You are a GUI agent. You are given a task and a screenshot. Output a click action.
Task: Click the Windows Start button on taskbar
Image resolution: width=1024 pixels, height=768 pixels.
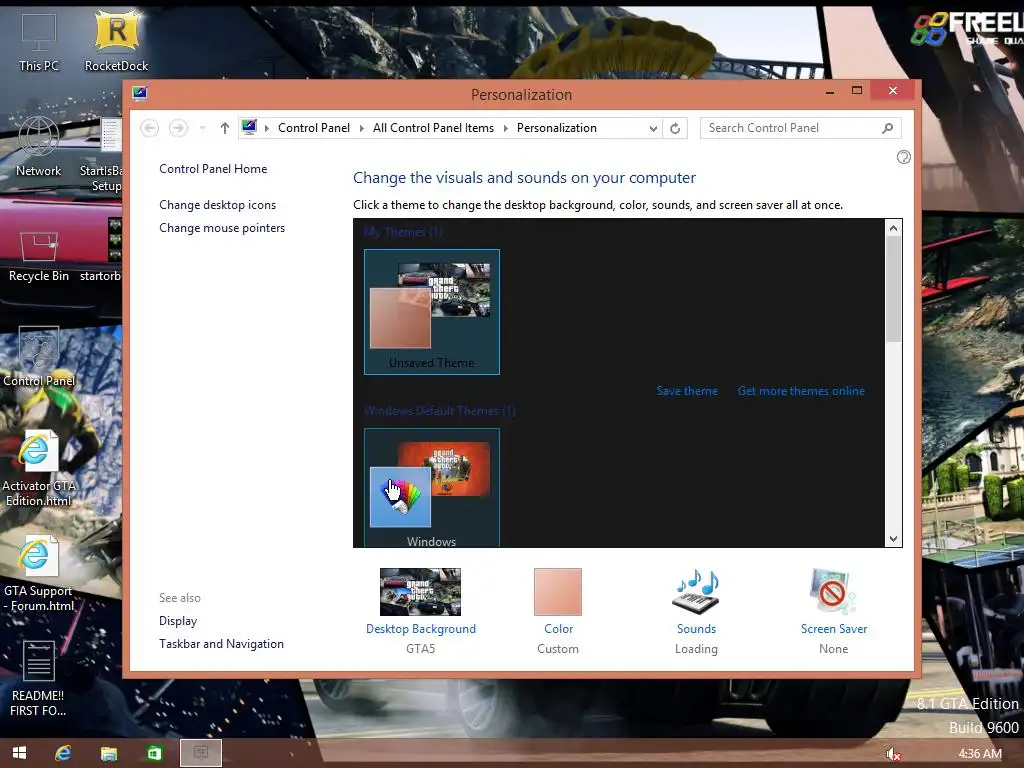[x=19, y=753]
